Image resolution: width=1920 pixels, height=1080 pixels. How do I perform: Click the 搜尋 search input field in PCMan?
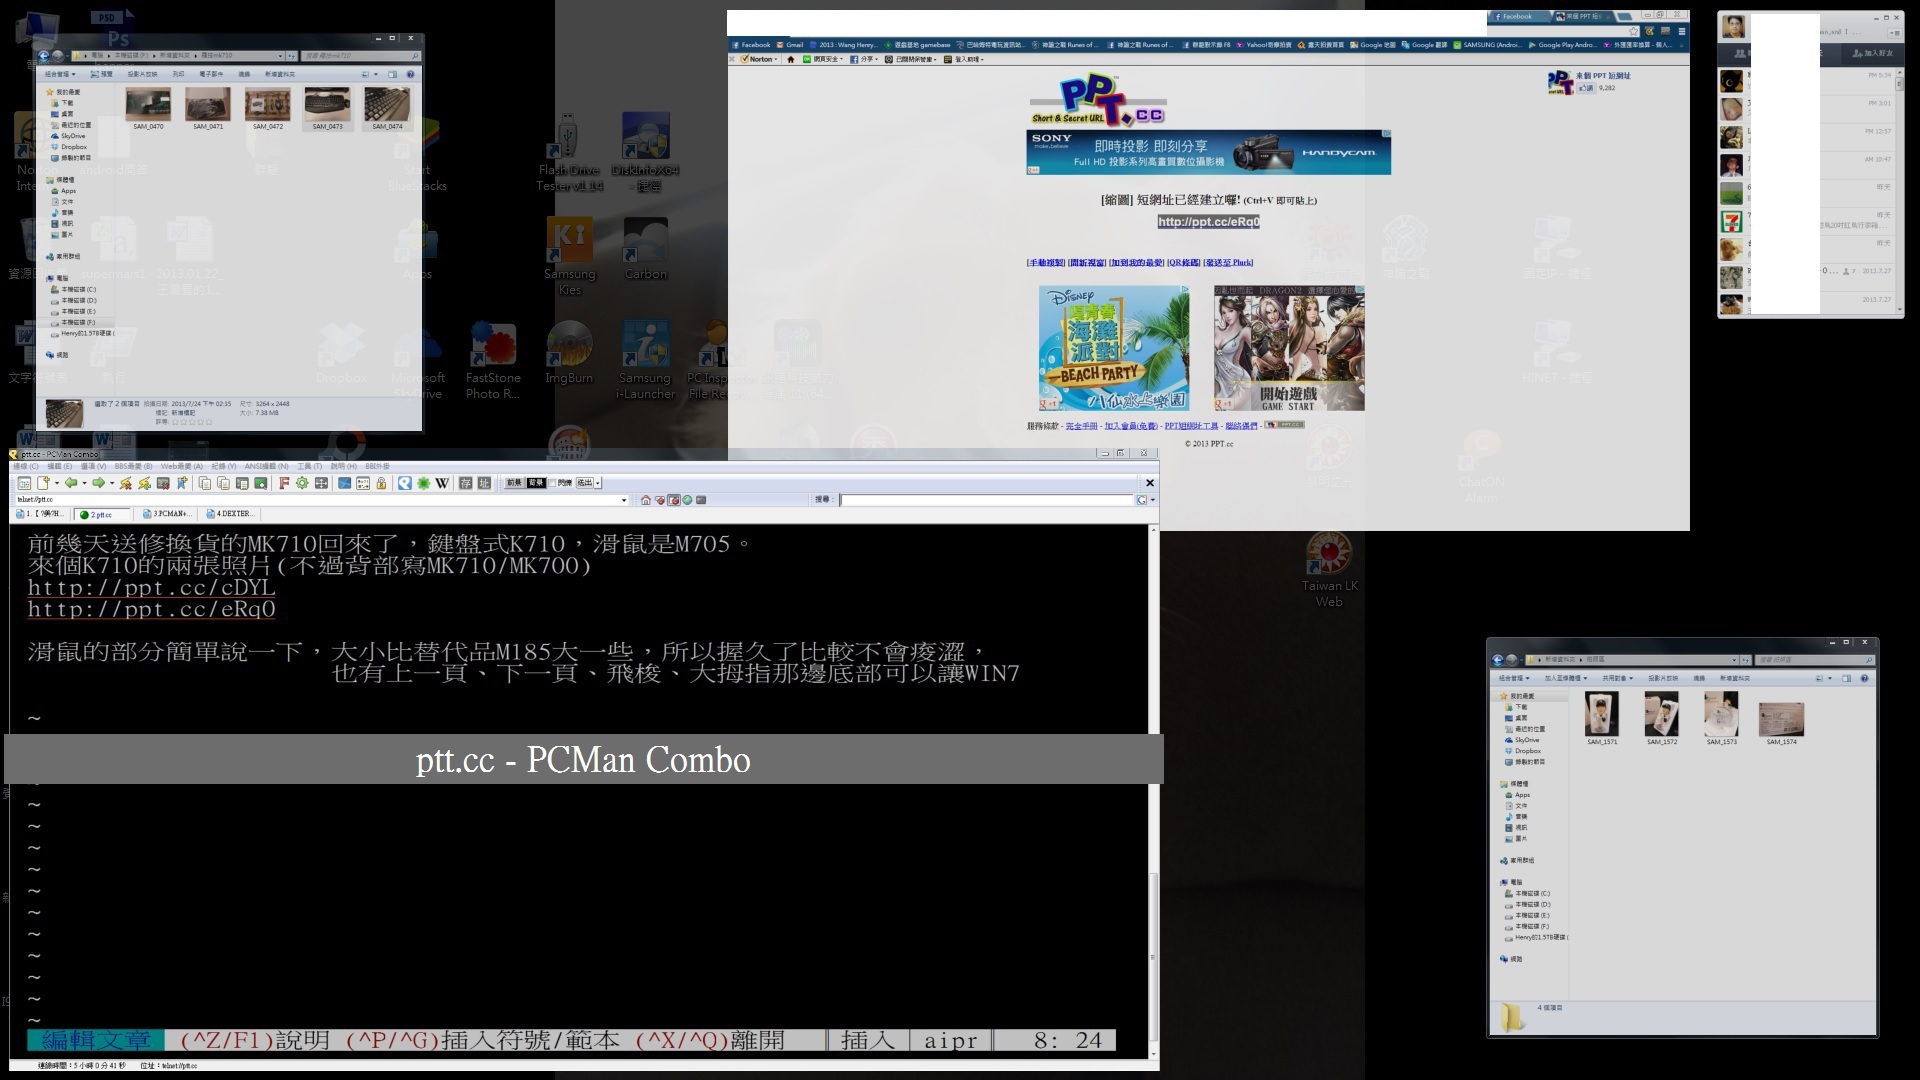(987, 500)
